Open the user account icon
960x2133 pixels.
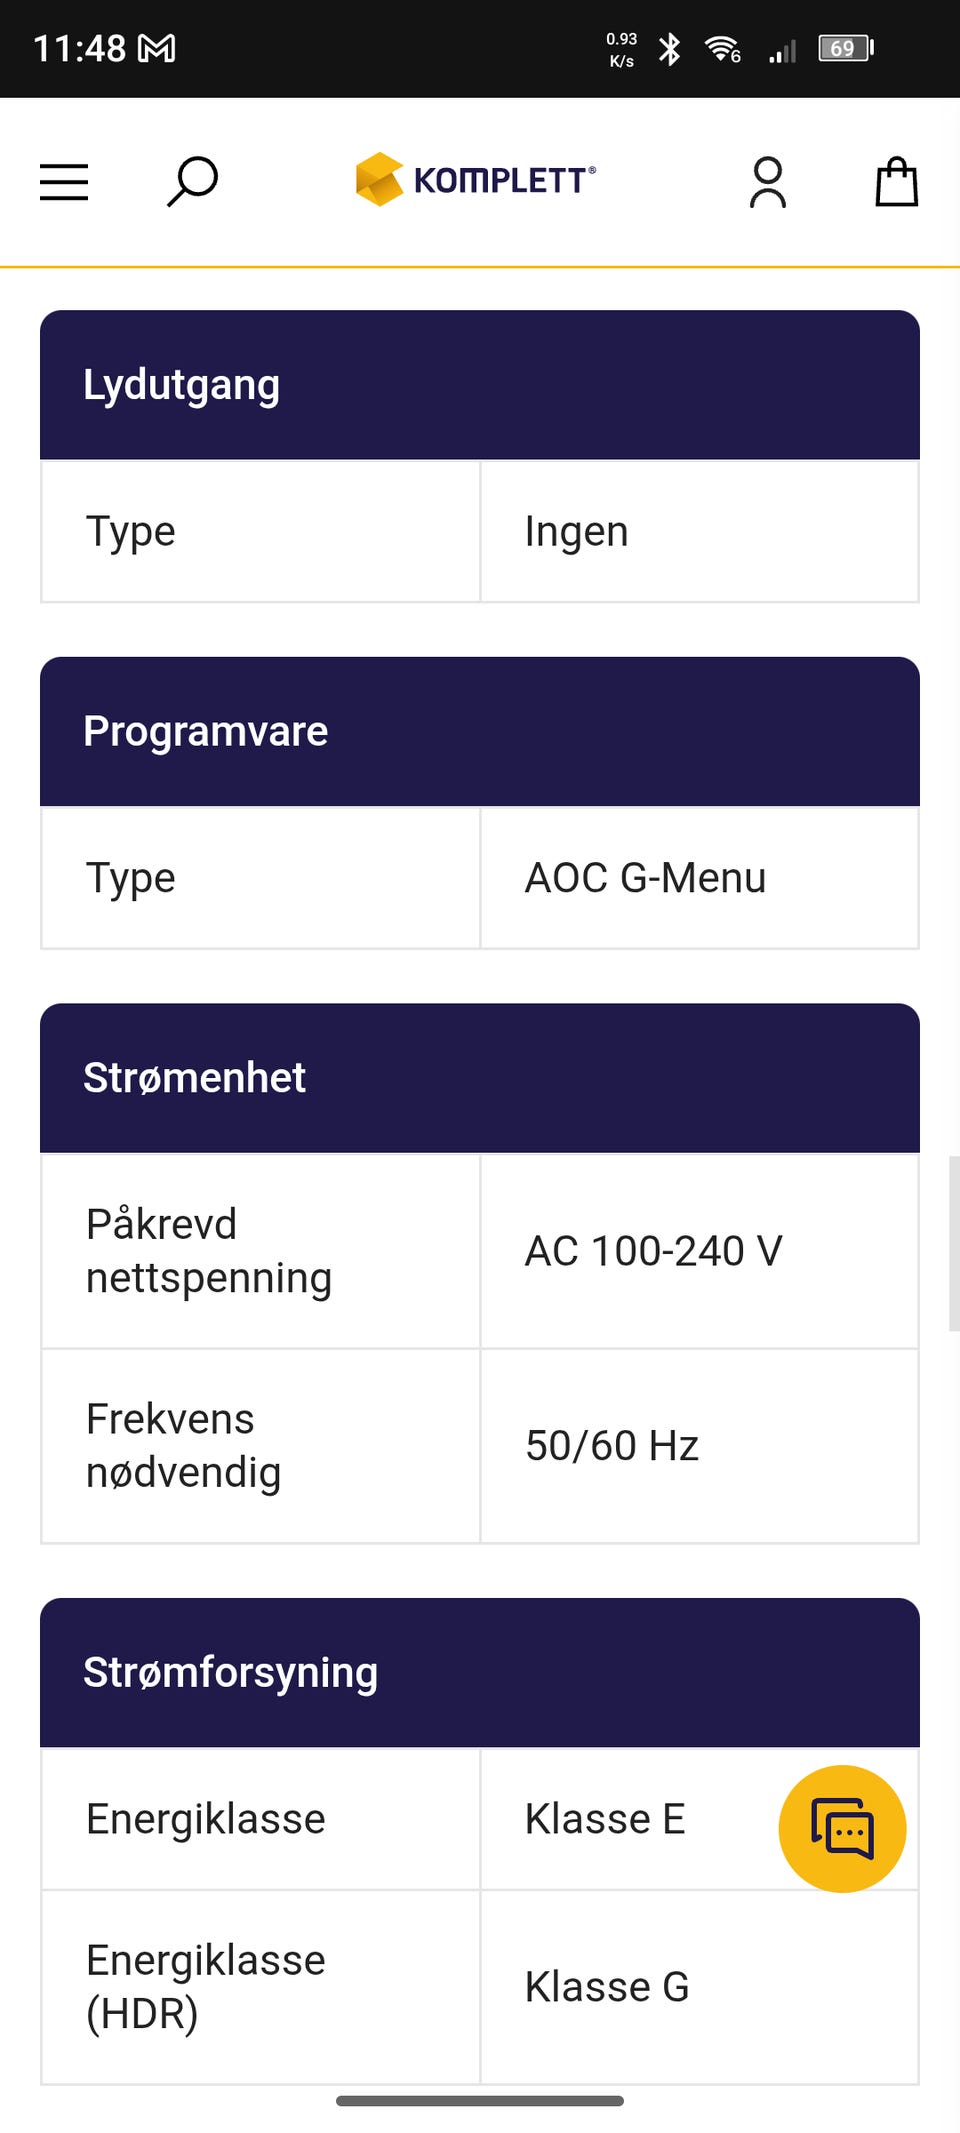tap(767, 182)
